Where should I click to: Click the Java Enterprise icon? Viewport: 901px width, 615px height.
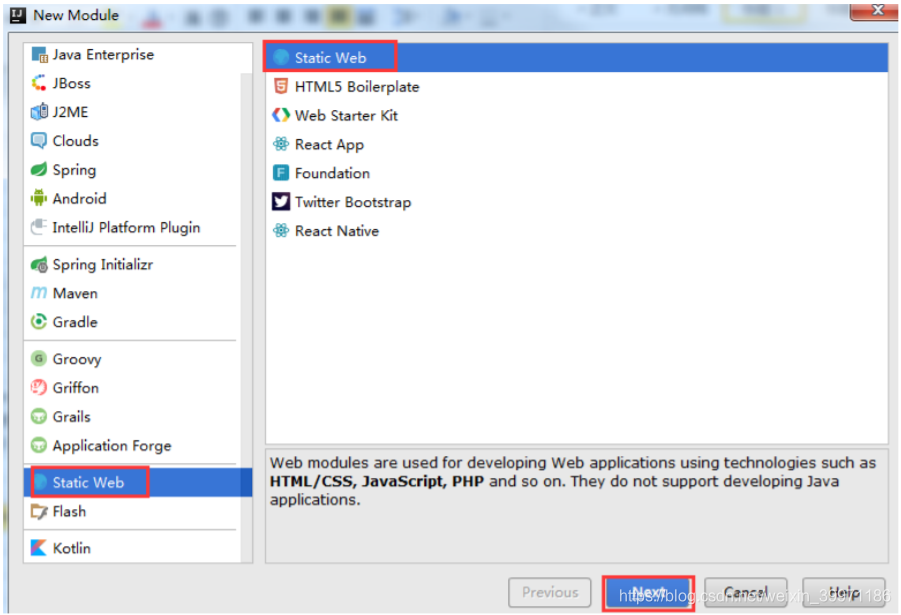[x=39, y=55]
